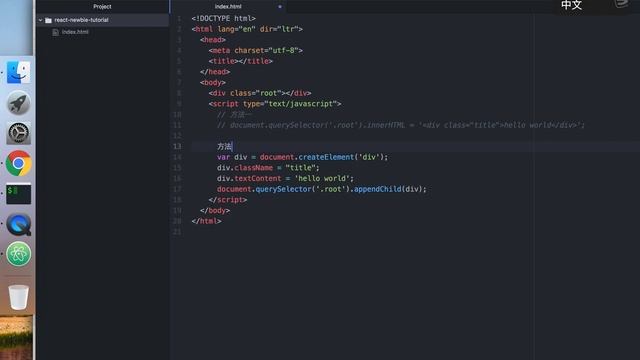Screen dimensions: 640x360
Task: Open Launchpad rocket icon in dock
Action: click(18, 103)
